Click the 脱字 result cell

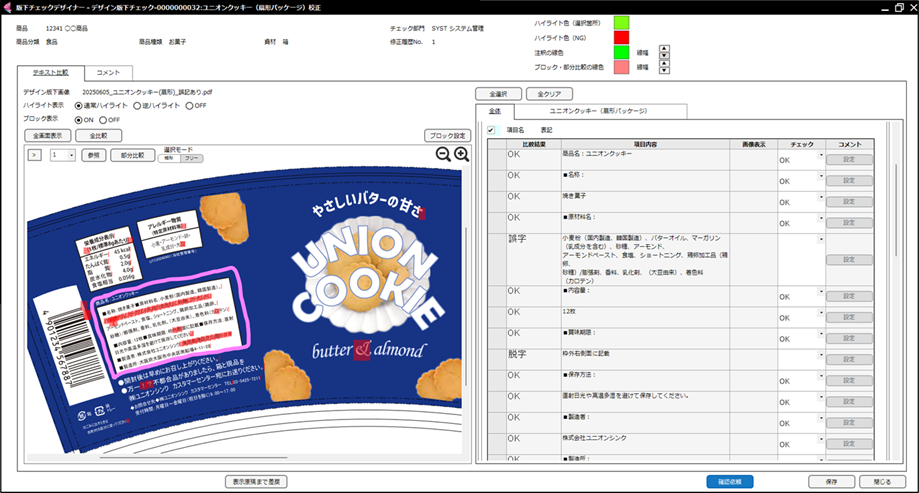(x=534, y=359)
